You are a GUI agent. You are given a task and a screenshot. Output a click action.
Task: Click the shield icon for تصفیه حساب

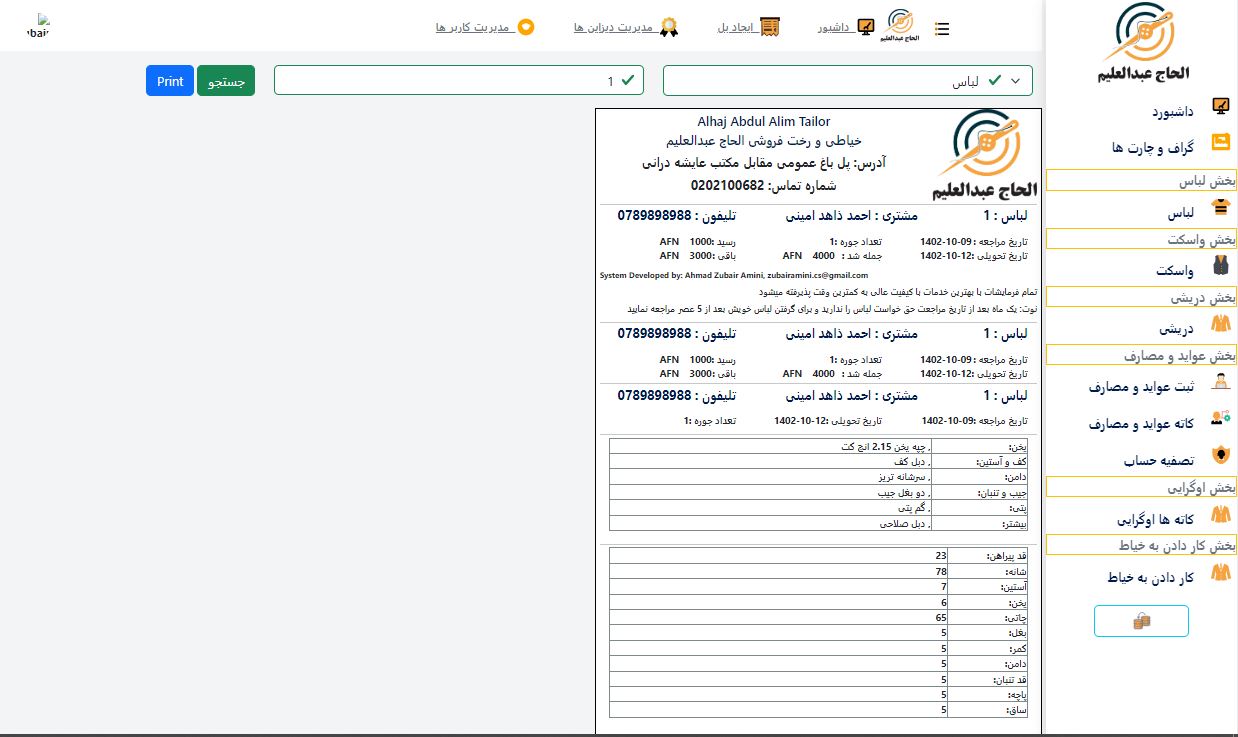click(x=1220, y=455)
